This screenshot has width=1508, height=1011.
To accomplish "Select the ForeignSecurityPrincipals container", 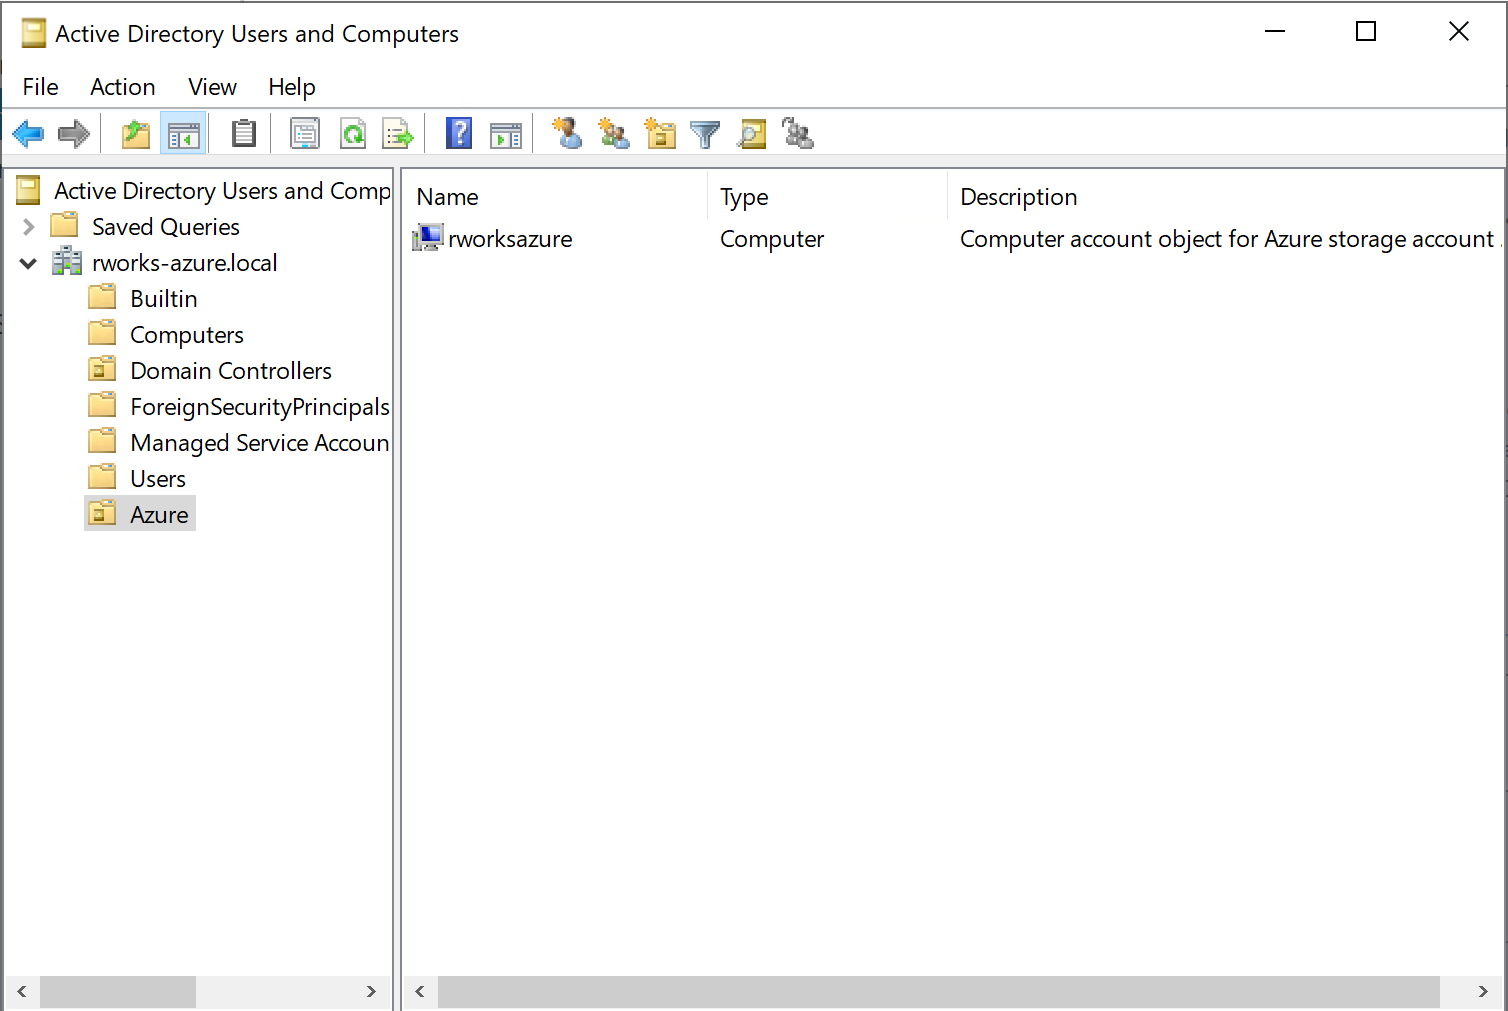I will [260, 407].
